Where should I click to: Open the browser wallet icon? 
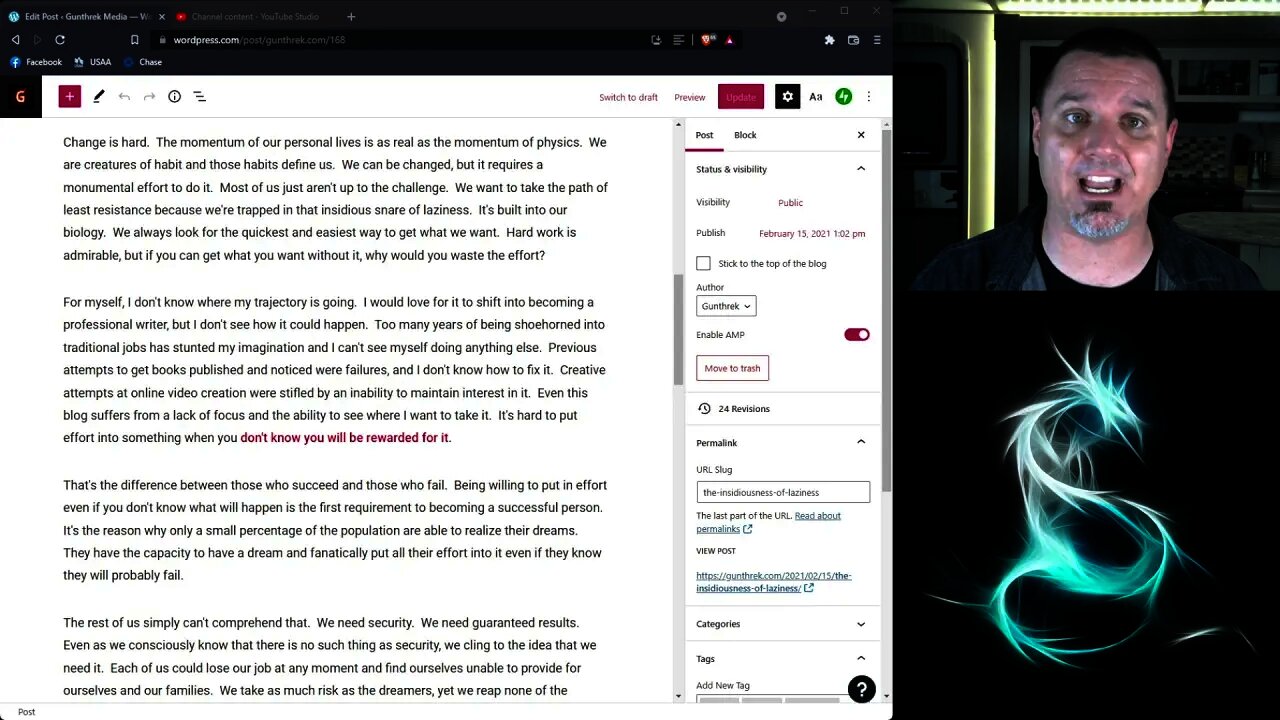coord(853,40)
